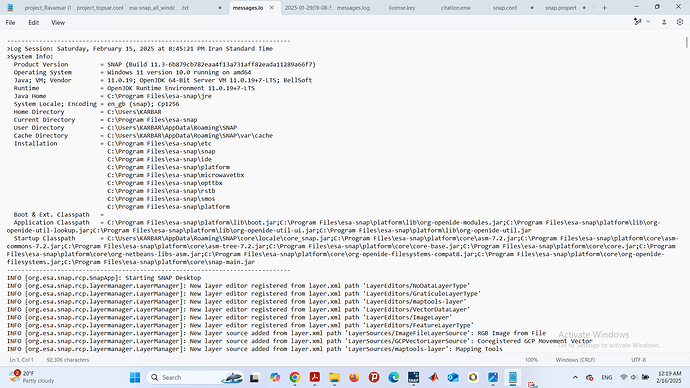Switch to the esa-snap_all_windc tab
The image size is (690, 388).
pos(152,8)
